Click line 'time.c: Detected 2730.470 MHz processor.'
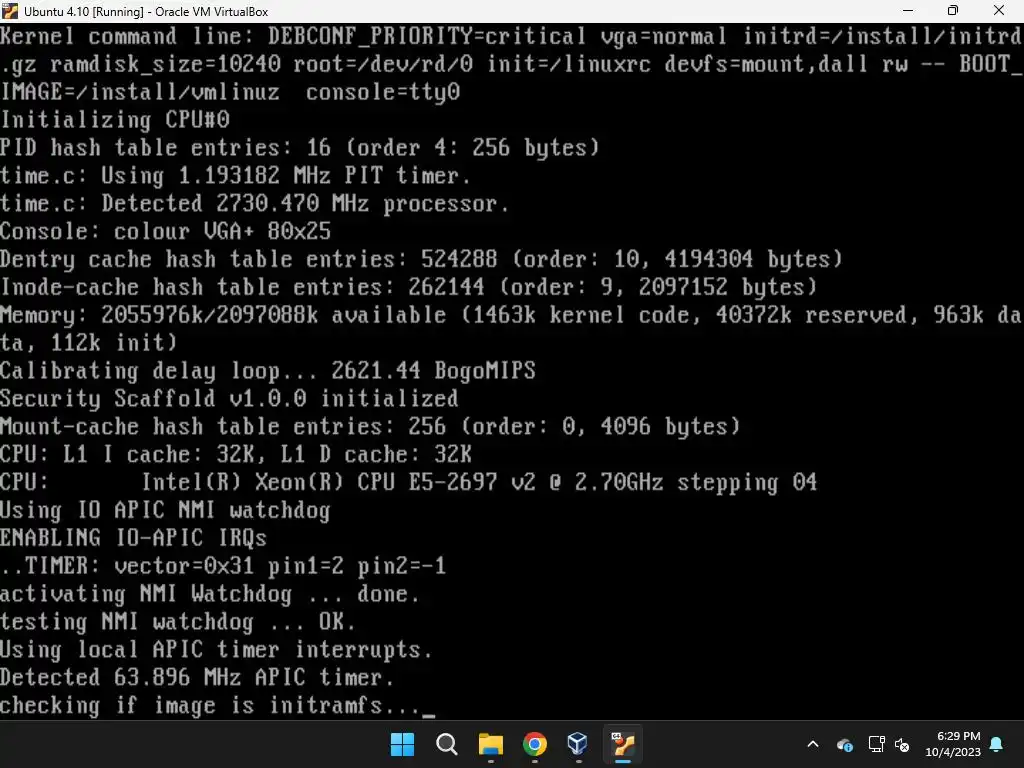Image resolution: width=1024 pixels, height=768 pixels. (255, 204)
